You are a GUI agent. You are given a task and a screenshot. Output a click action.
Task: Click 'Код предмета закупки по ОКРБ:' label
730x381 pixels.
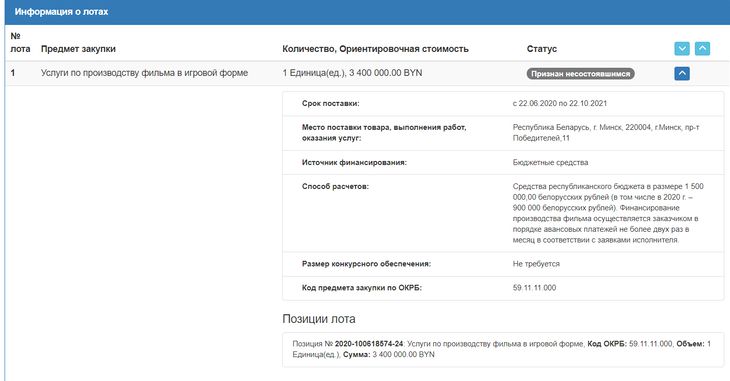362,288
